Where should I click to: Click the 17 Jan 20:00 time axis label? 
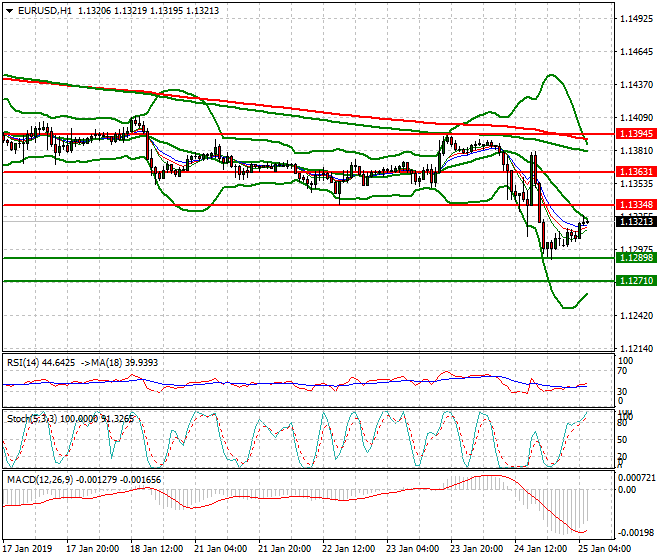[93, 549]
